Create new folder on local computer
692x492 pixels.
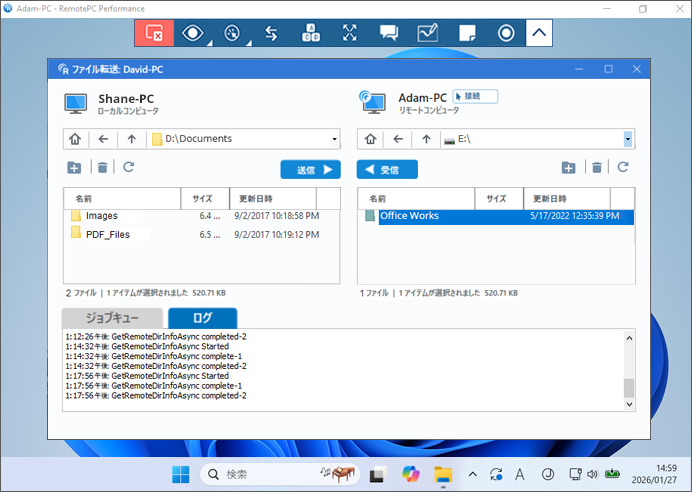pos(74,168)
